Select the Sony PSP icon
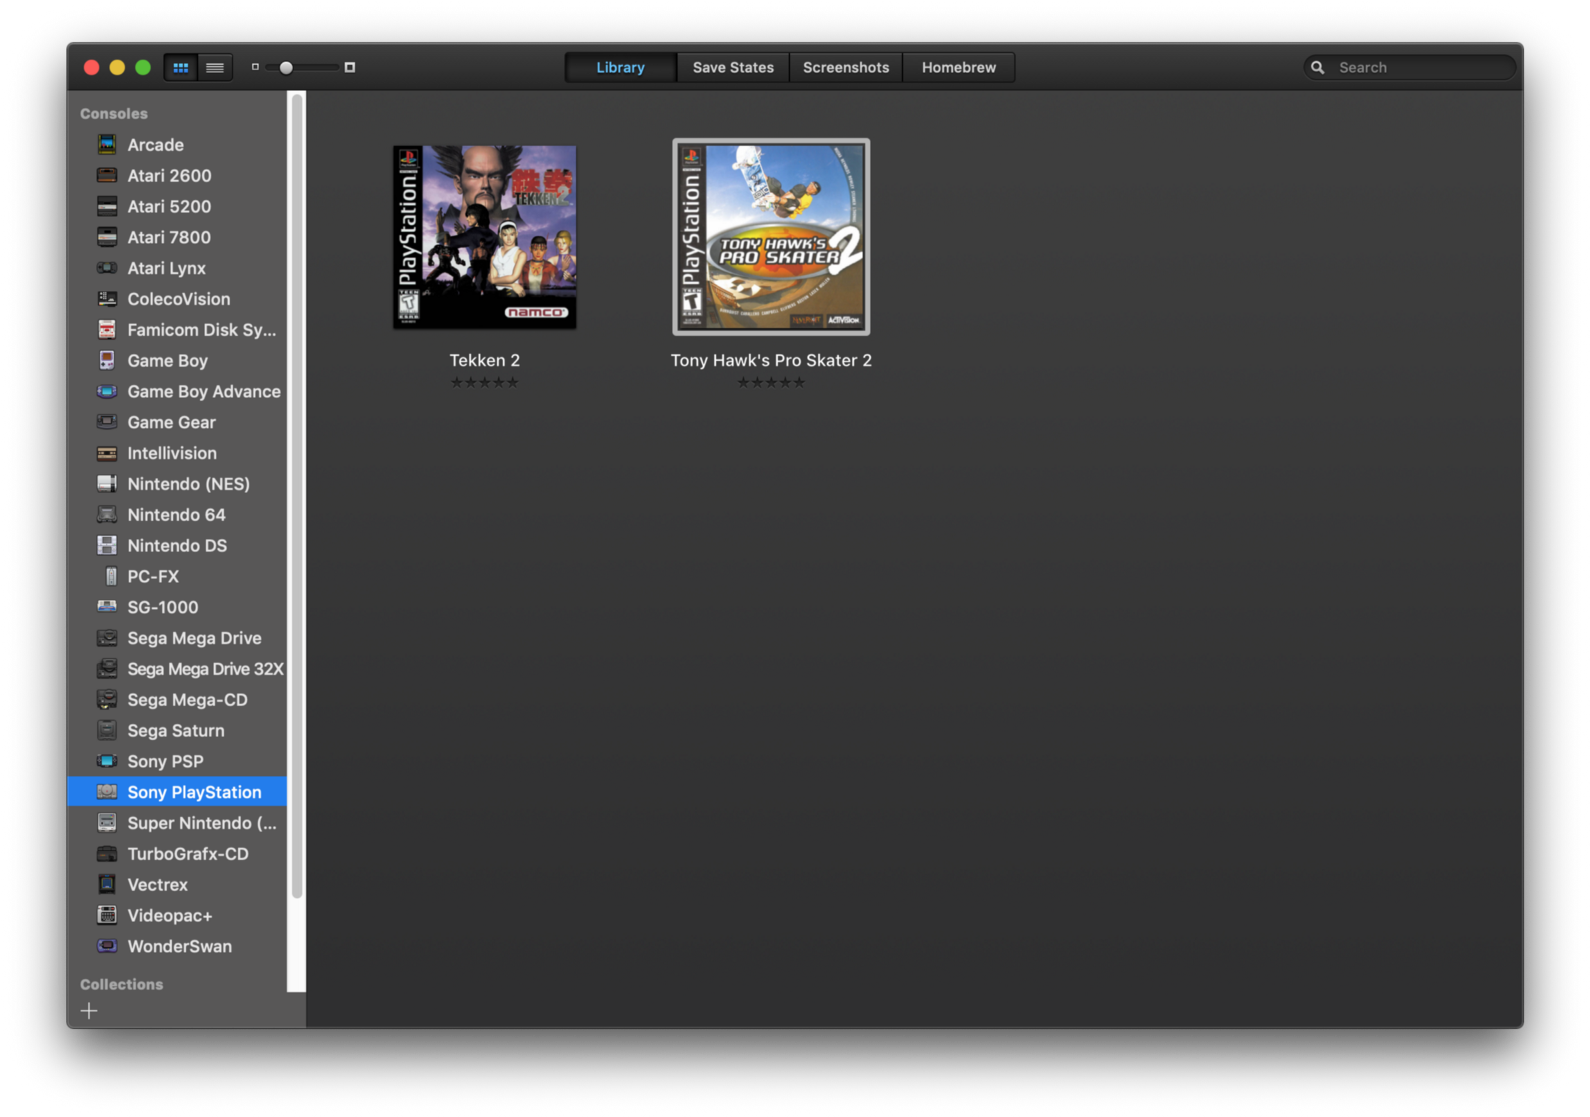 point(107,761)
